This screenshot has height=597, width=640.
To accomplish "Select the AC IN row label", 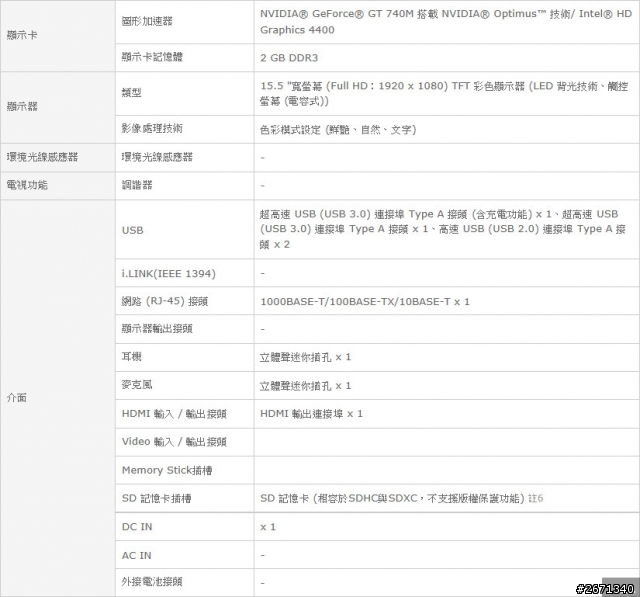I will click(136, 555).
